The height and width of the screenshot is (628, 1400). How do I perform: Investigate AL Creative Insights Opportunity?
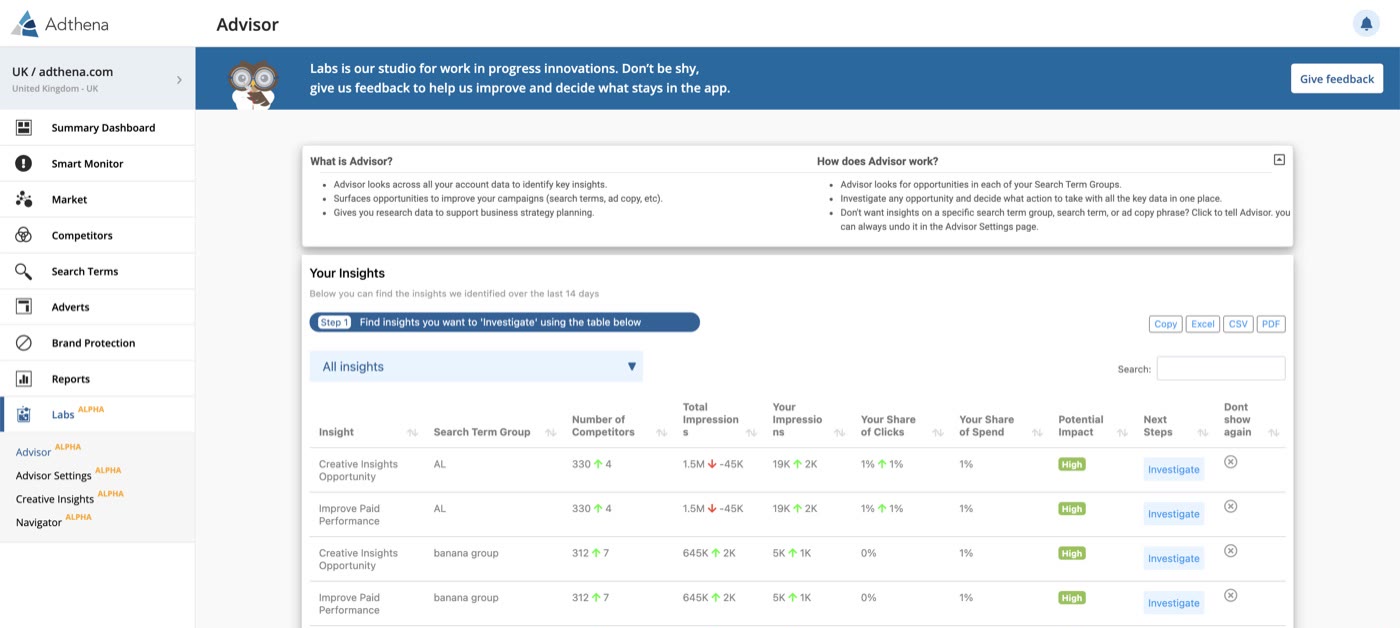coord(1174,469)
